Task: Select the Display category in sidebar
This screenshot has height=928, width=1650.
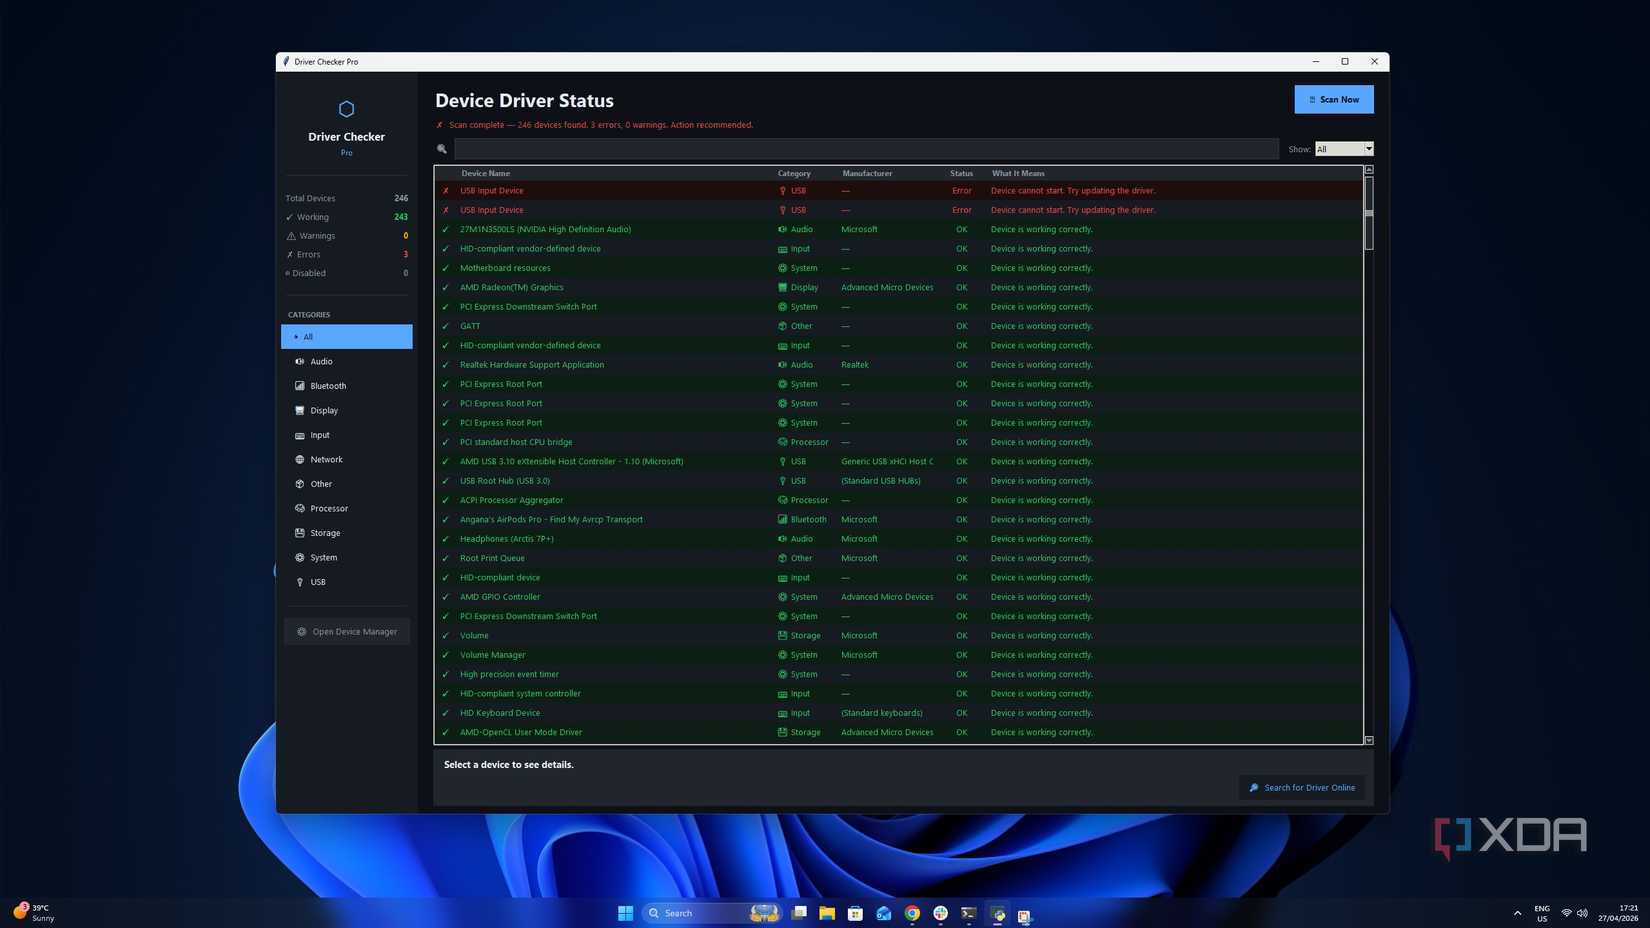Action: click(x=324, y=411)
